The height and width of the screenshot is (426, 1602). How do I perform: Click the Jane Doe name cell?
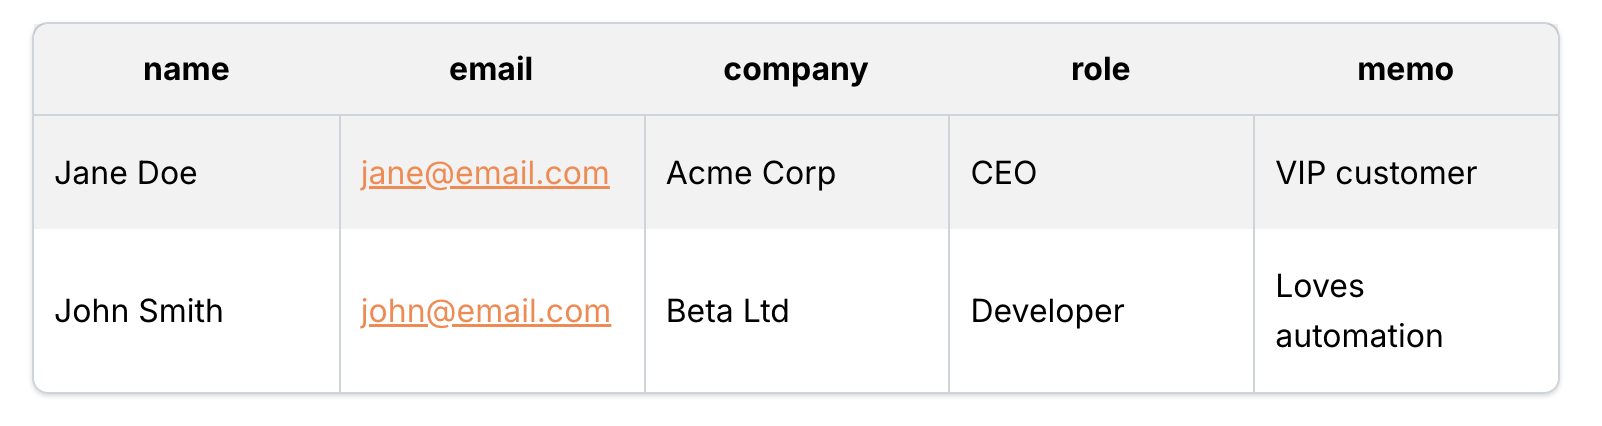187,173
